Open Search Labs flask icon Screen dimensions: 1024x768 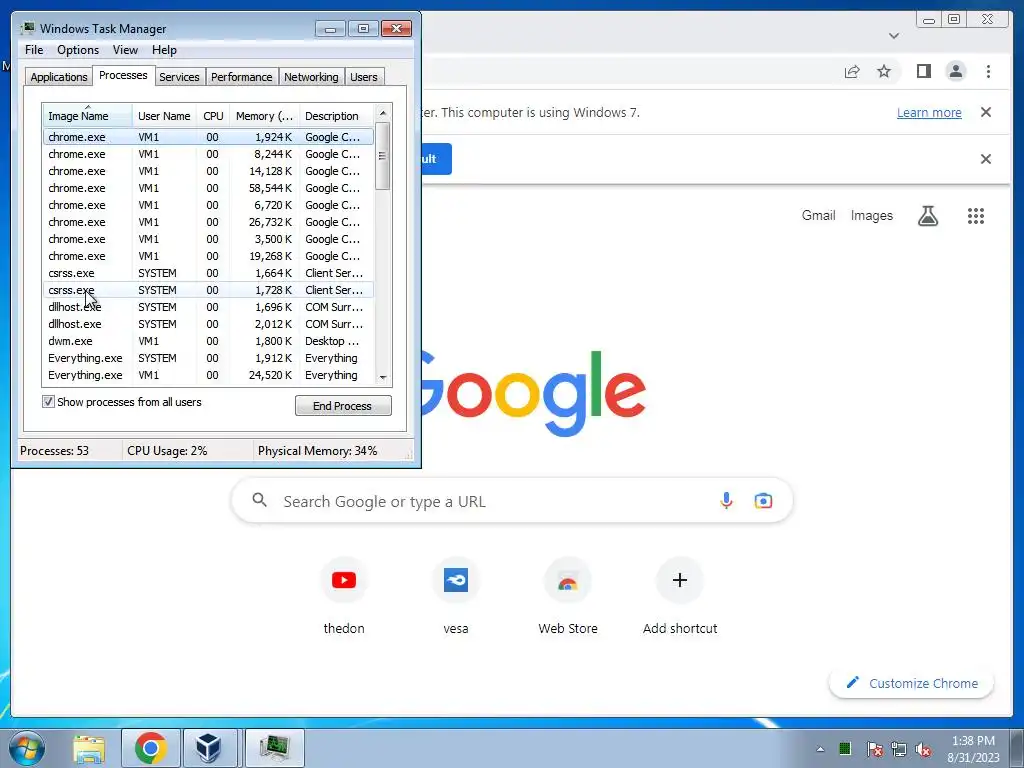927,216
